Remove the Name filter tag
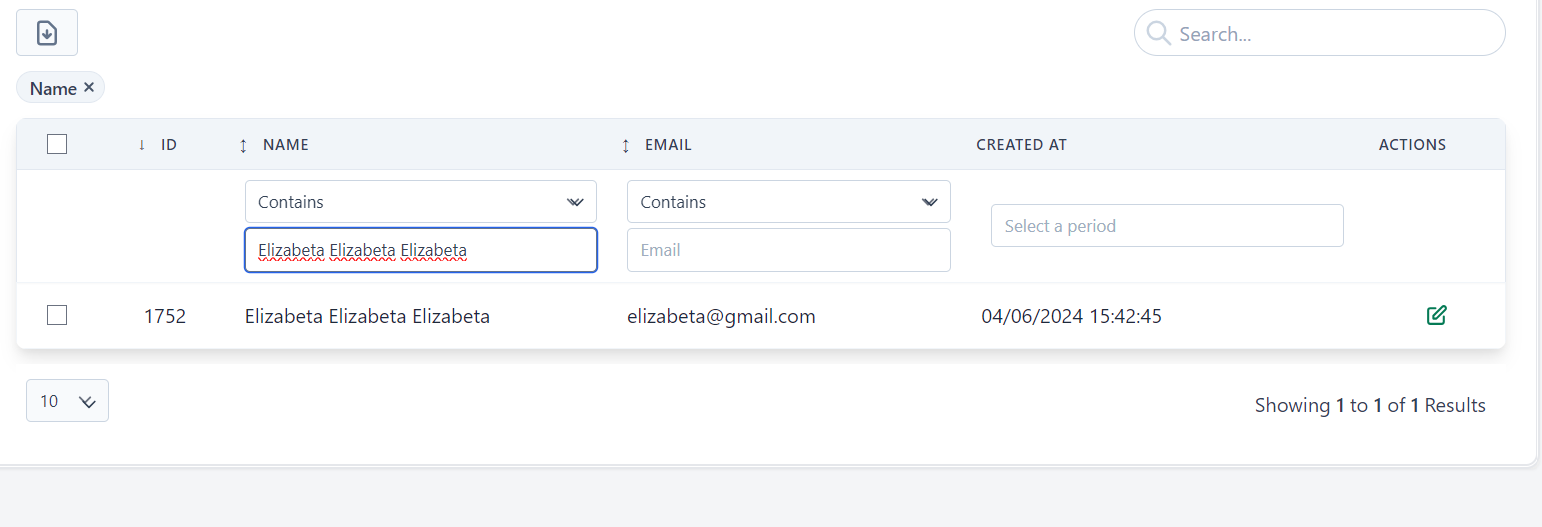This screenshot has width=1542, height=527. 89,88
